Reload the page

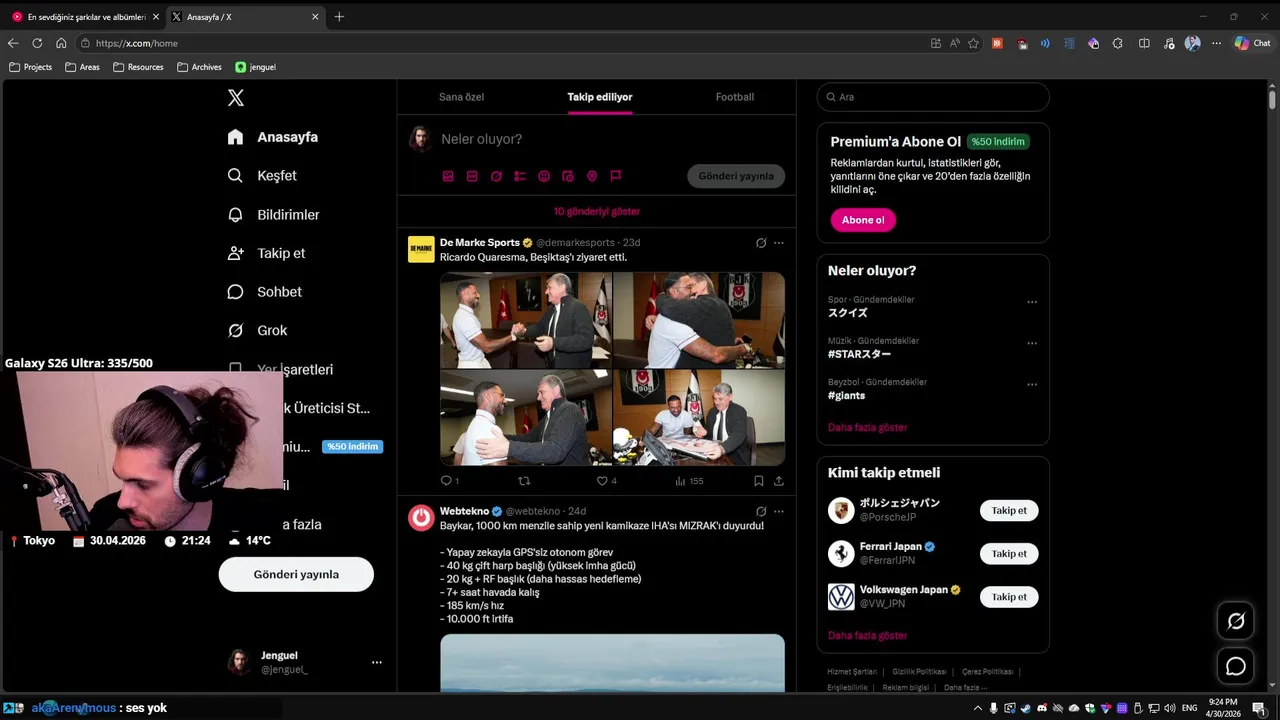(37, 43)
